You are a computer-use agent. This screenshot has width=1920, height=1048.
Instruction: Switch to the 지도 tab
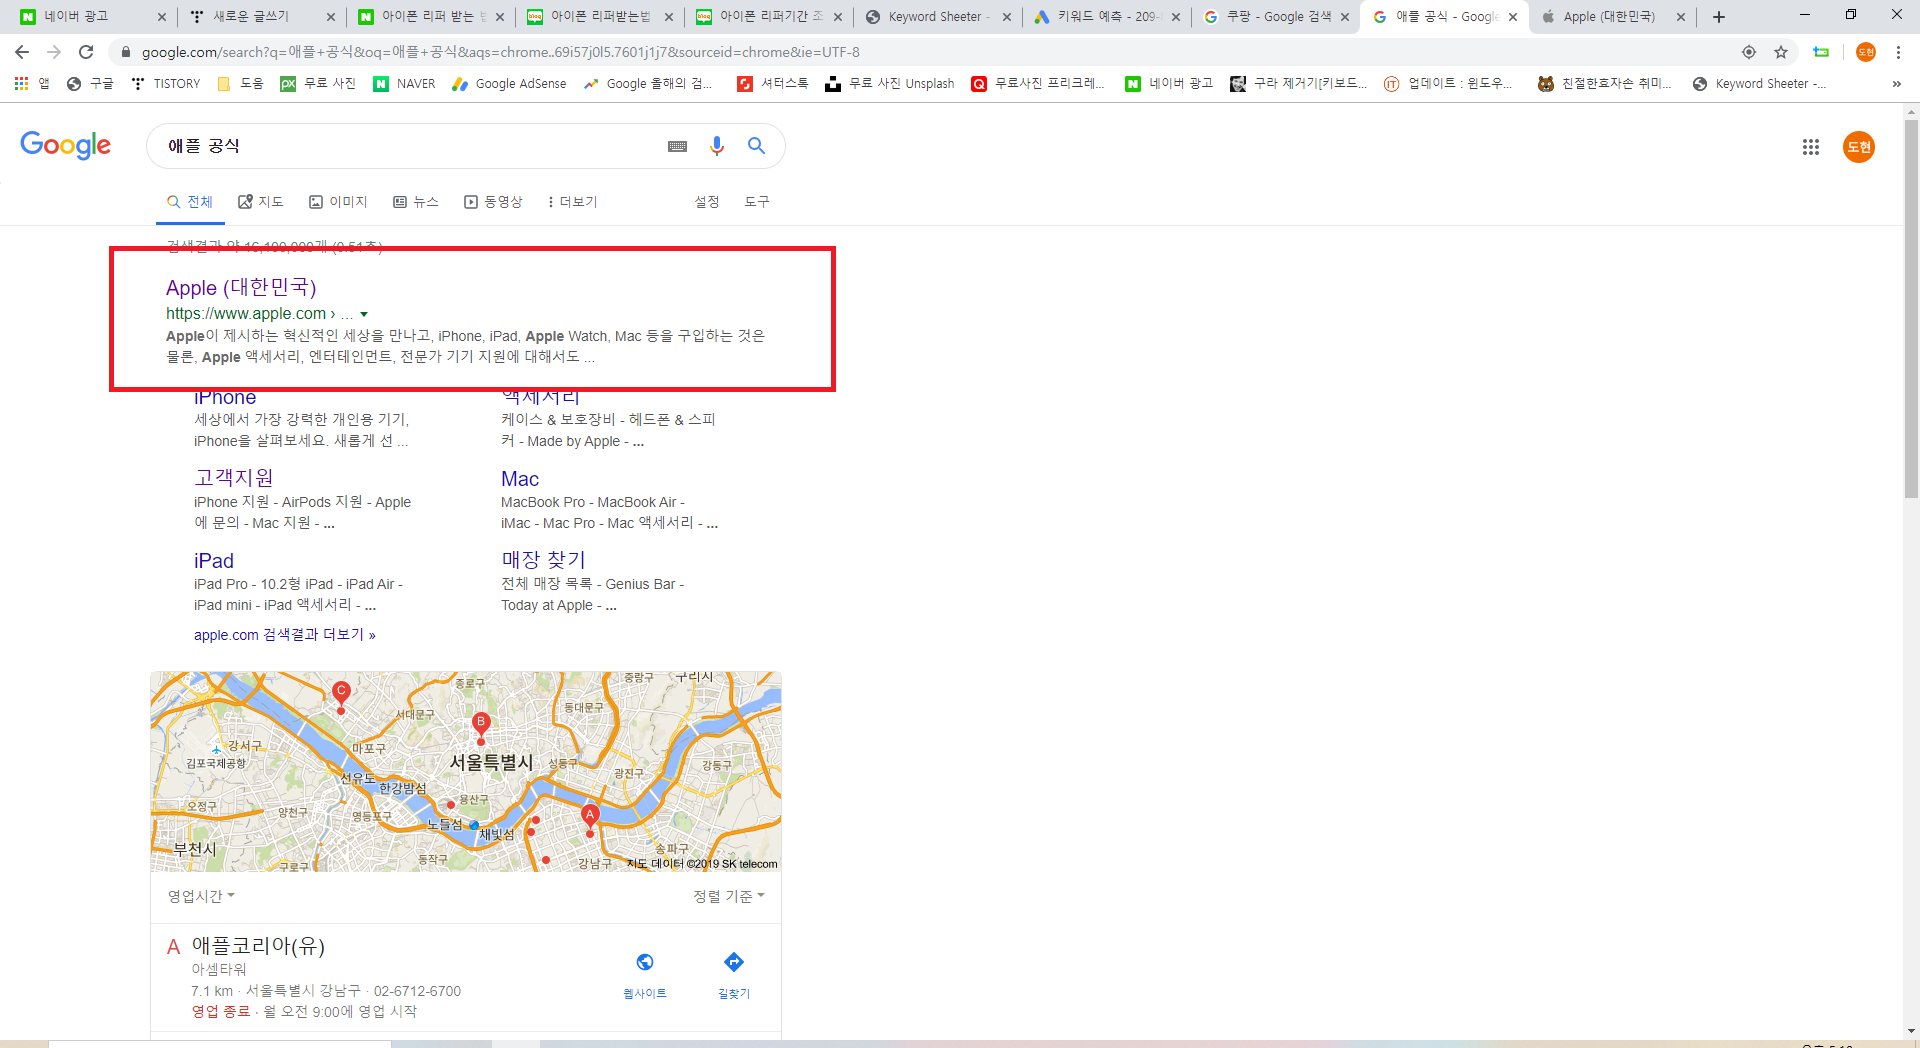(261, 202)
